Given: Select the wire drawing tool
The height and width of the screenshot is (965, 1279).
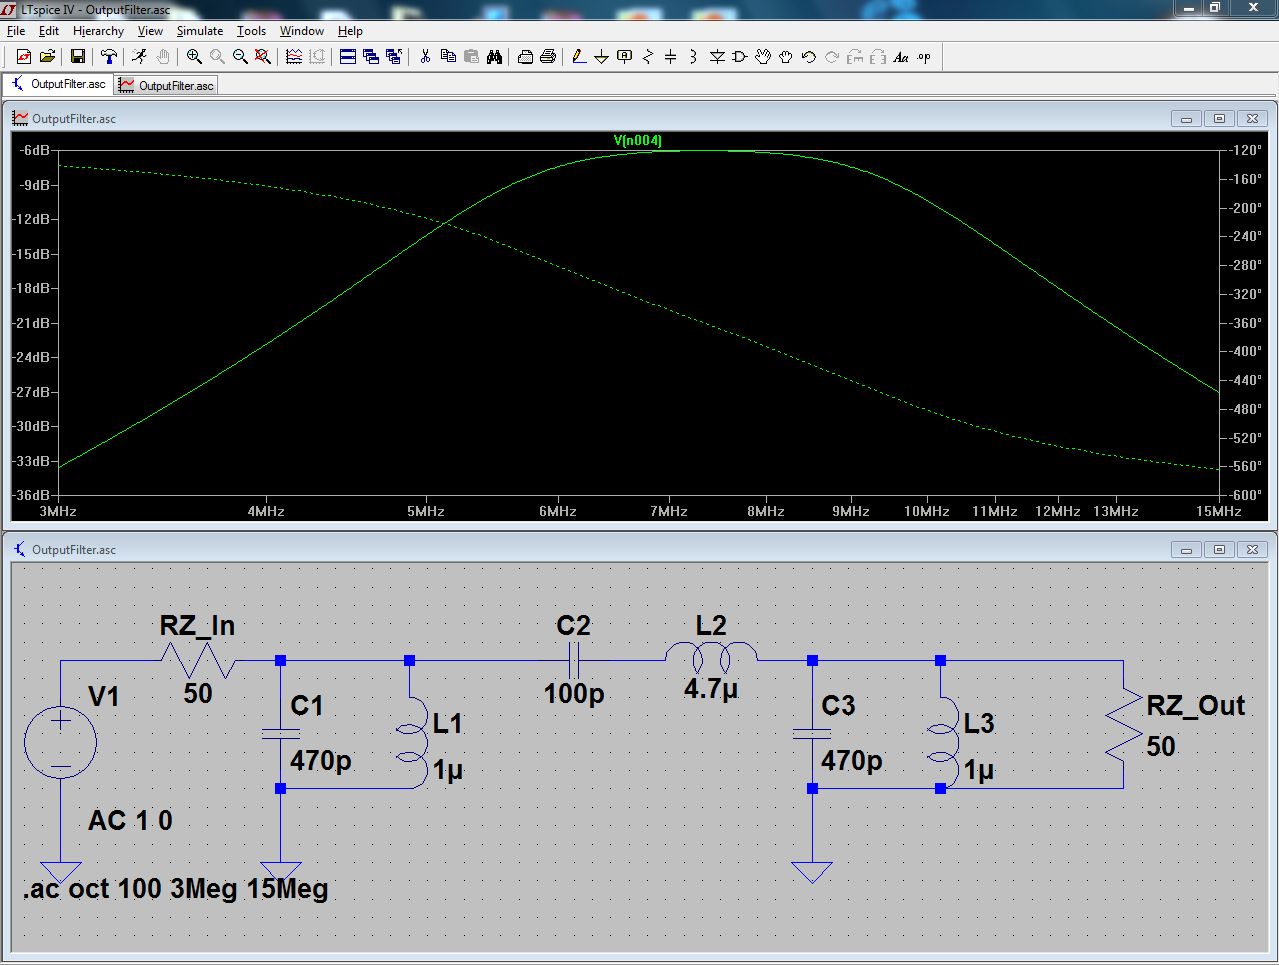Looking at the screenshot, I should (578, 57).
